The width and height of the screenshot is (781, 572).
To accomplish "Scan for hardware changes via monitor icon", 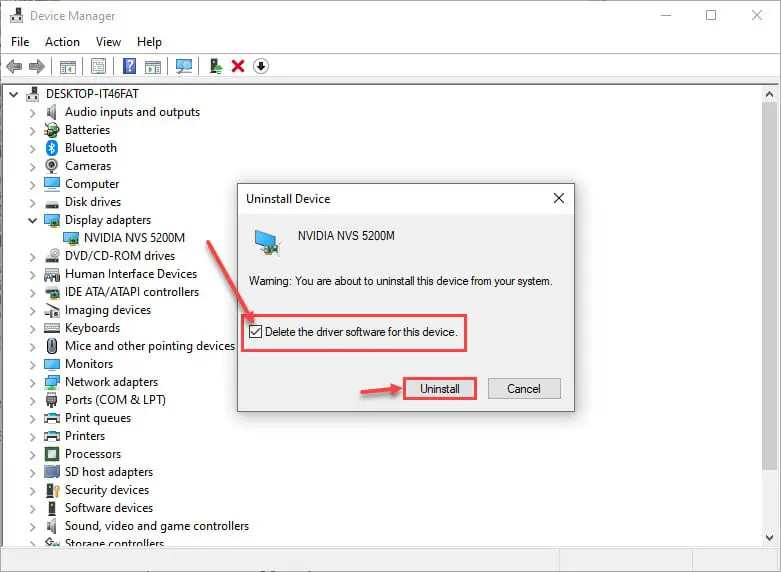I will point(184,66).
